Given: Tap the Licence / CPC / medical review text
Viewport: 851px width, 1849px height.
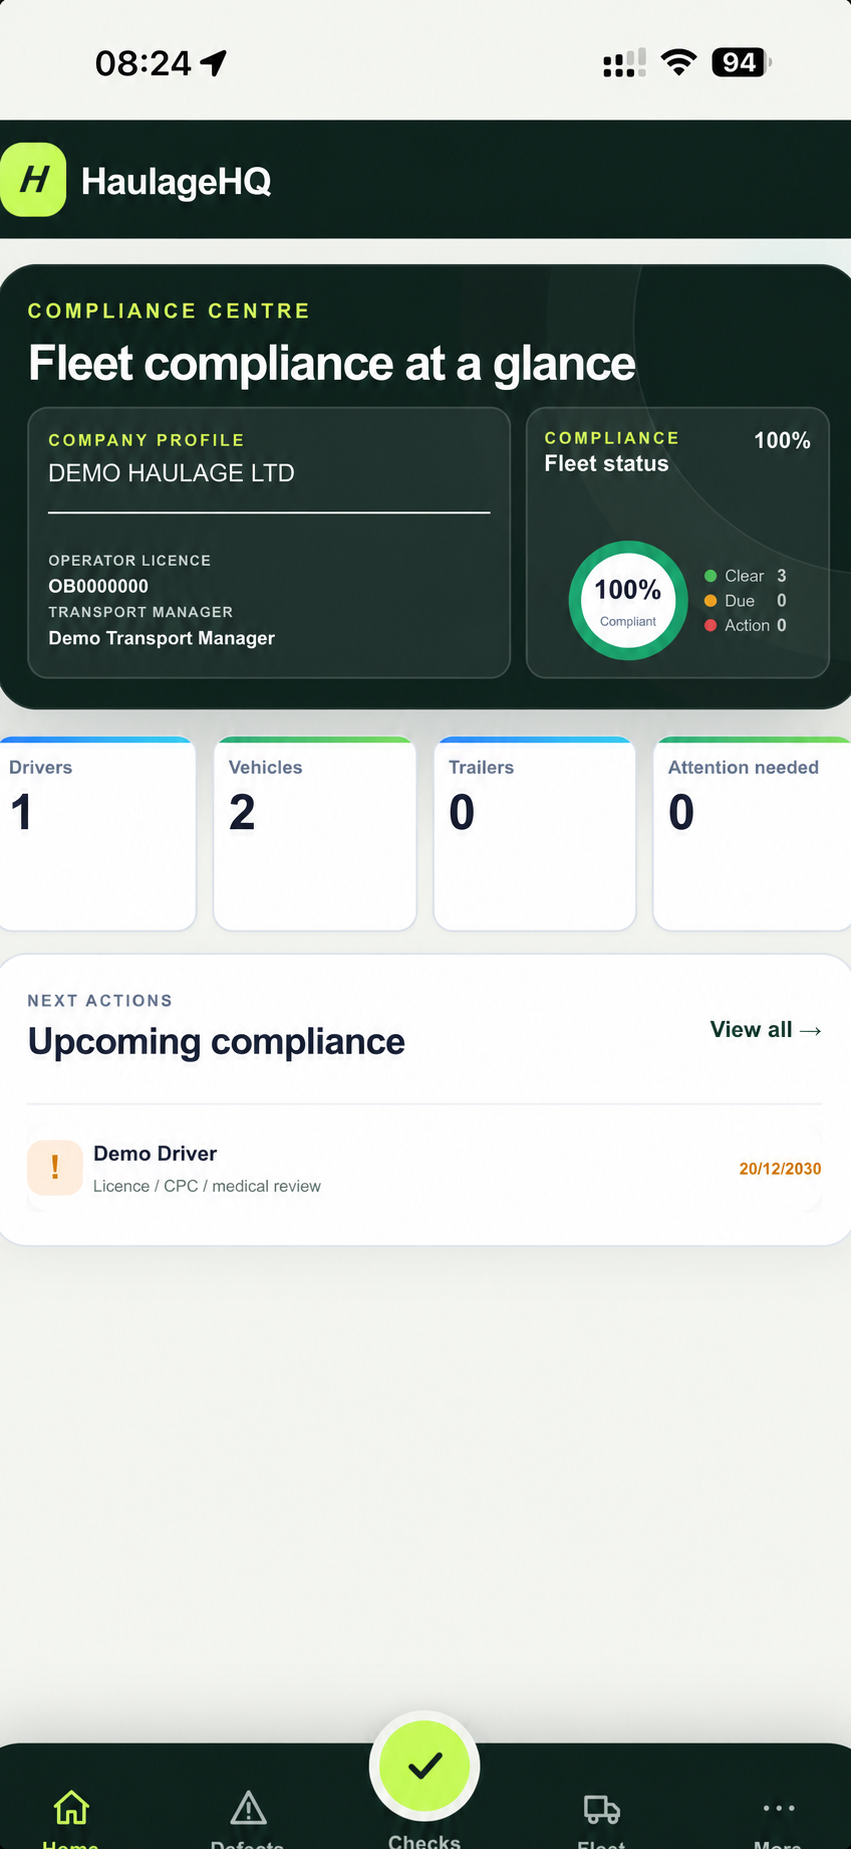Looking at the screenshot, I should (x=207, y=1186).
